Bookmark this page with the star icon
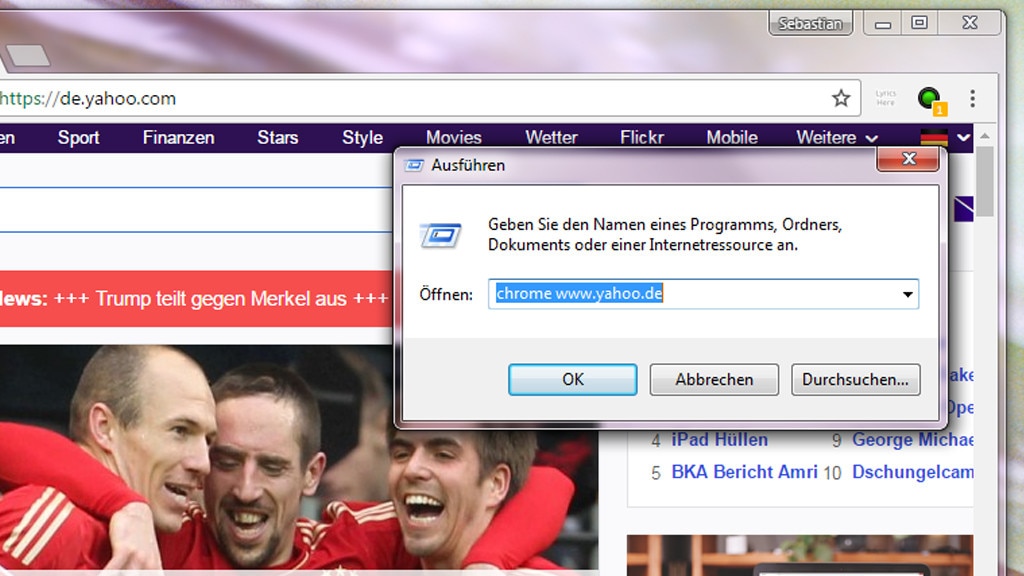This screenshot has width=1024, height=576. pyautogui.click(x=841, y=99)
